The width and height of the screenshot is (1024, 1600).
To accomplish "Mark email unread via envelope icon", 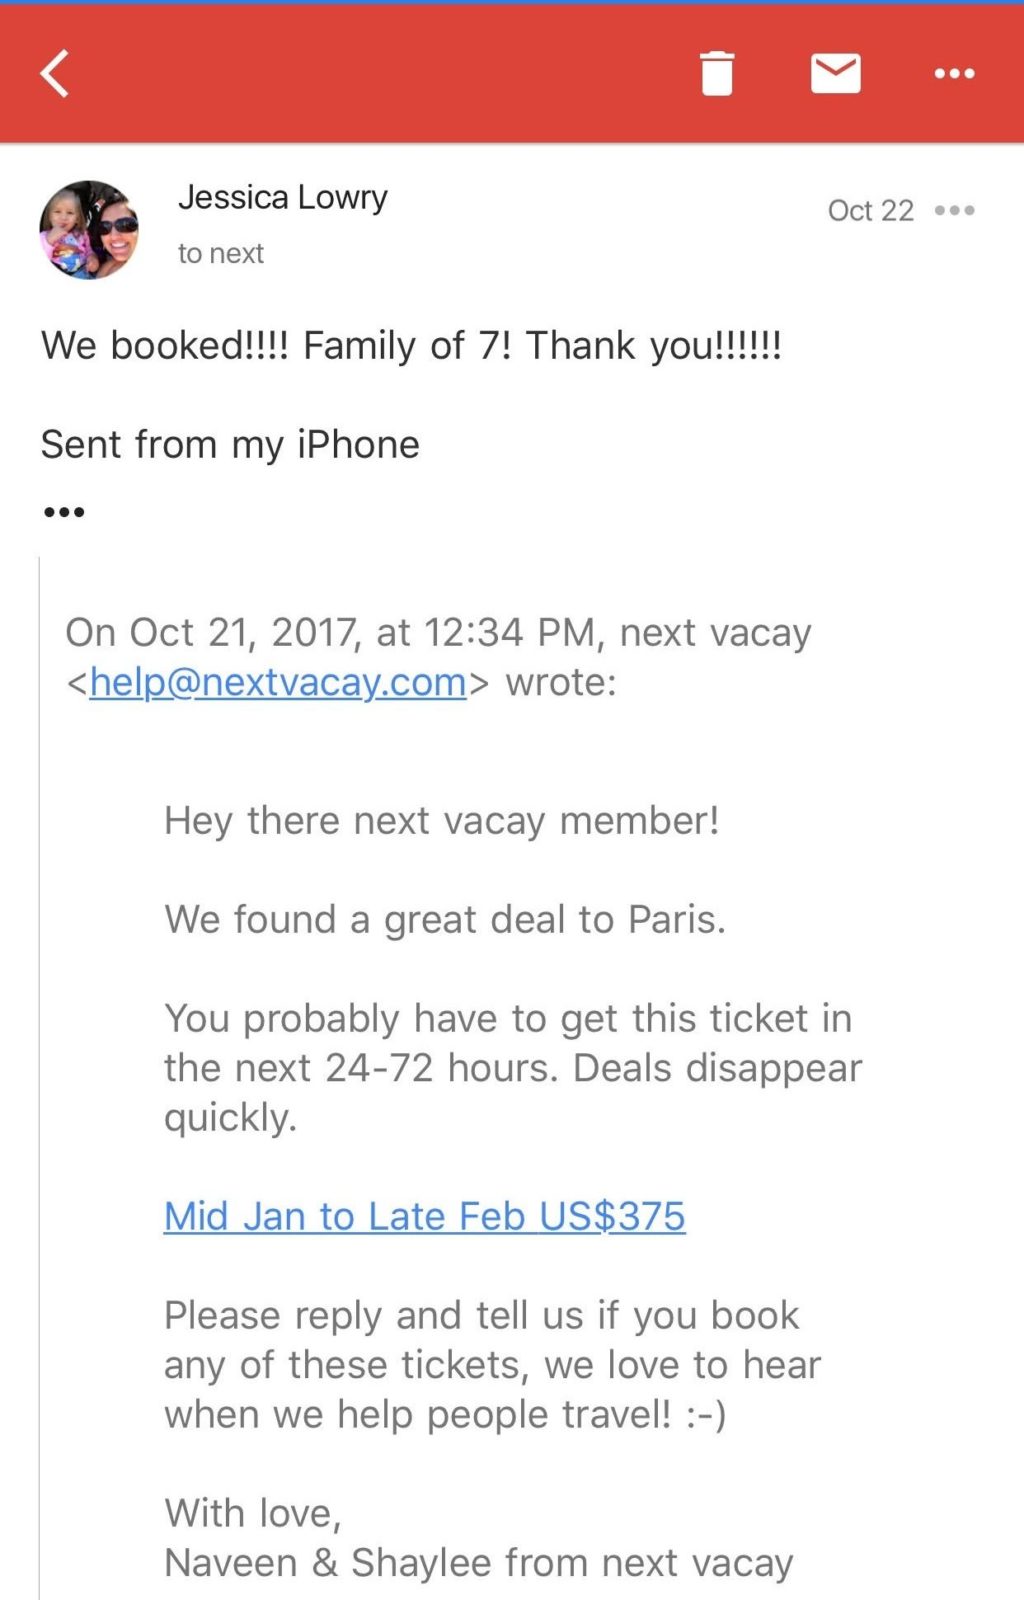I will [835, 73].
